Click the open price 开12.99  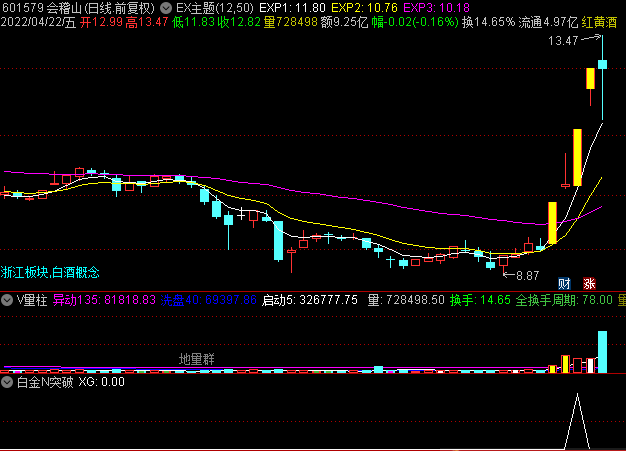101,22
